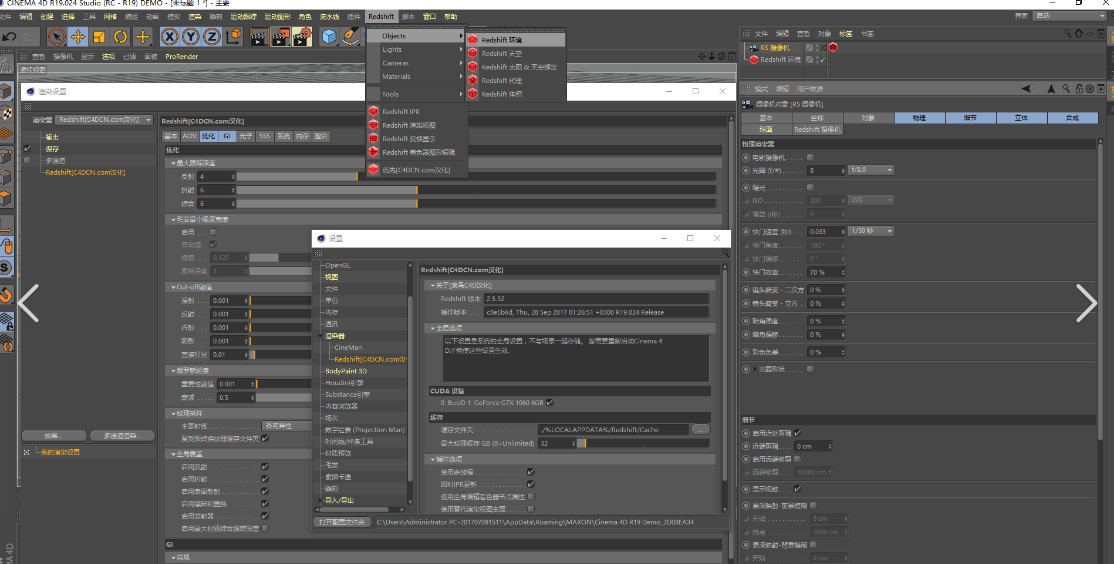Click the spline pen tool icon

[352, 36]
